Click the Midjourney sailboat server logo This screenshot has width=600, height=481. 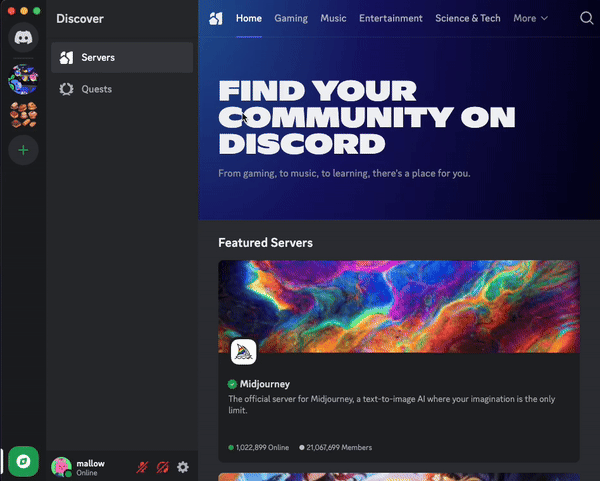tap(243, 352)
